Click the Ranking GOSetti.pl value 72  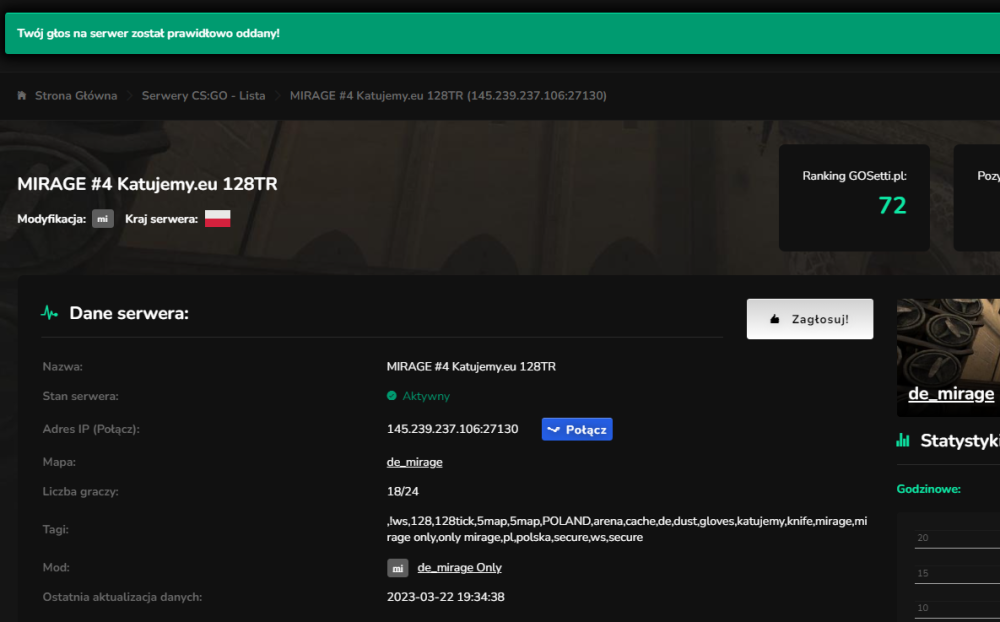(892, 205)
